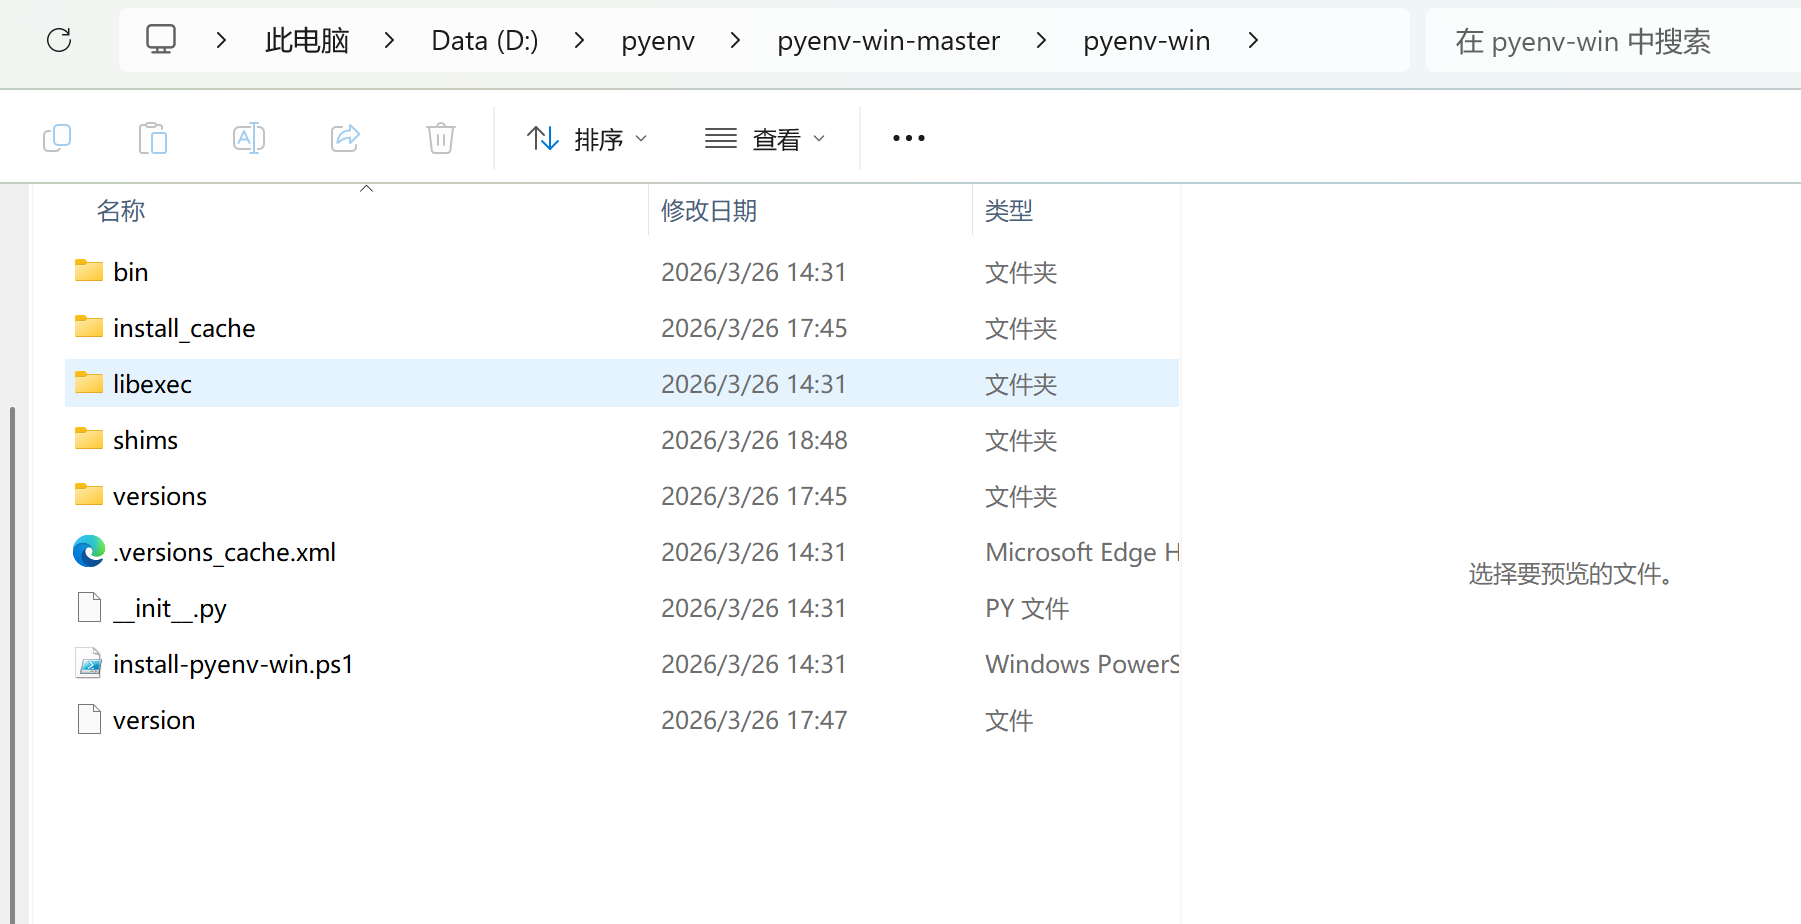The image size is (1801, 924).
Task: Click the refresh icon
Action: coord(59,40)
